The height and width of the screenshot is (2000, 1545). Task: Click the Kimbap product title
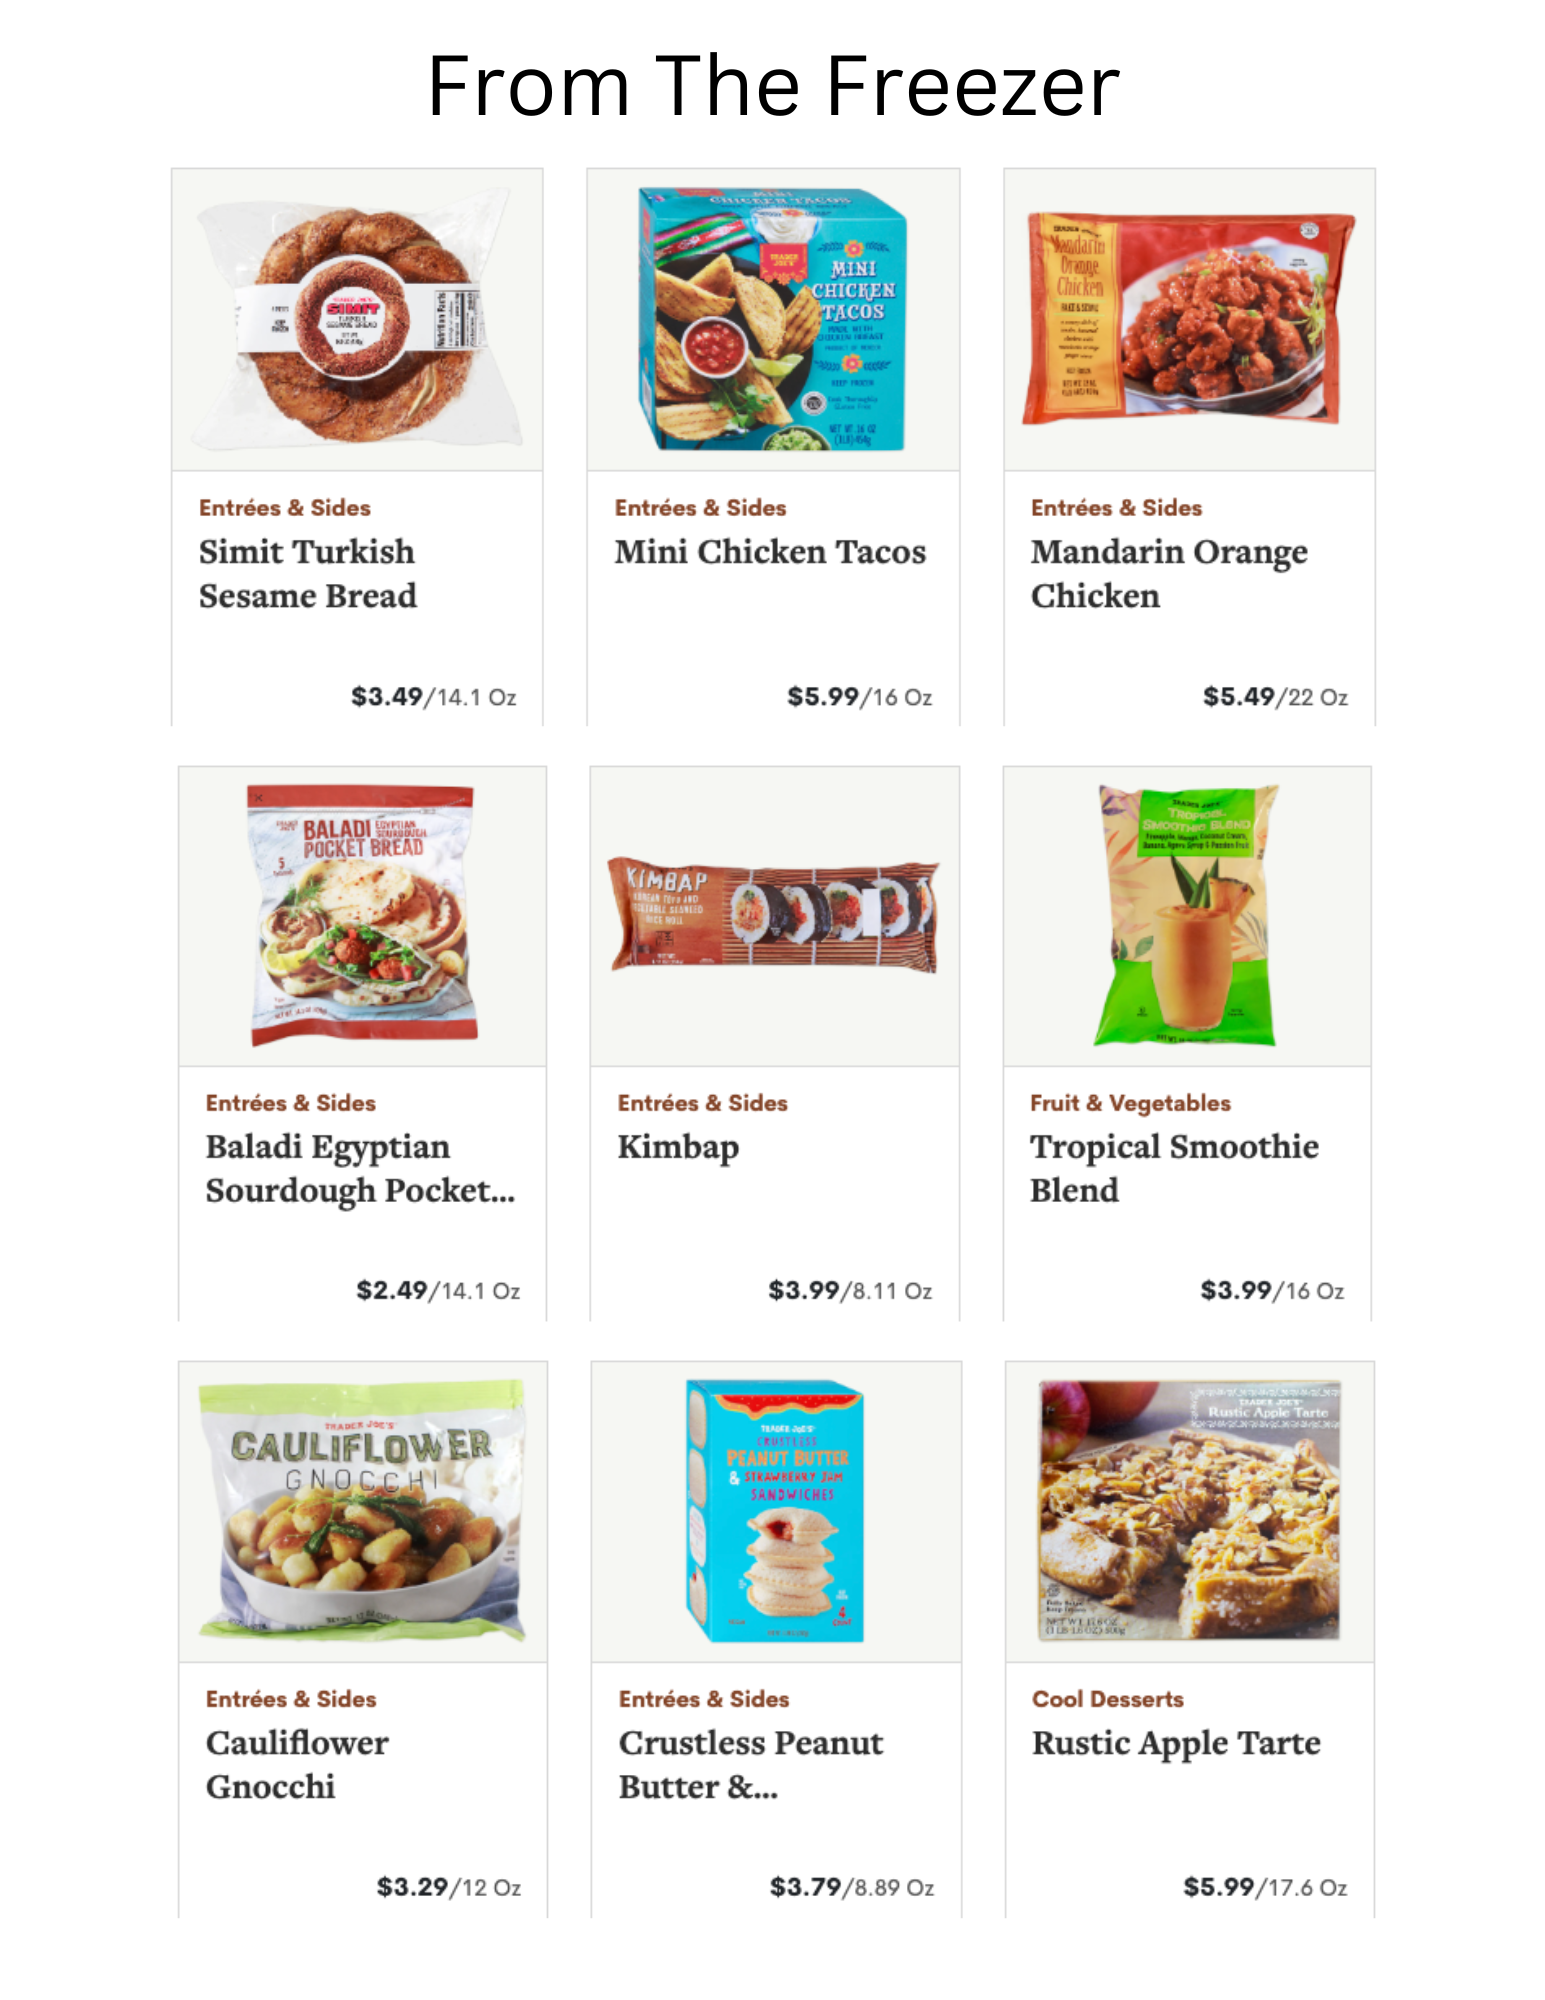[678, 1147]
